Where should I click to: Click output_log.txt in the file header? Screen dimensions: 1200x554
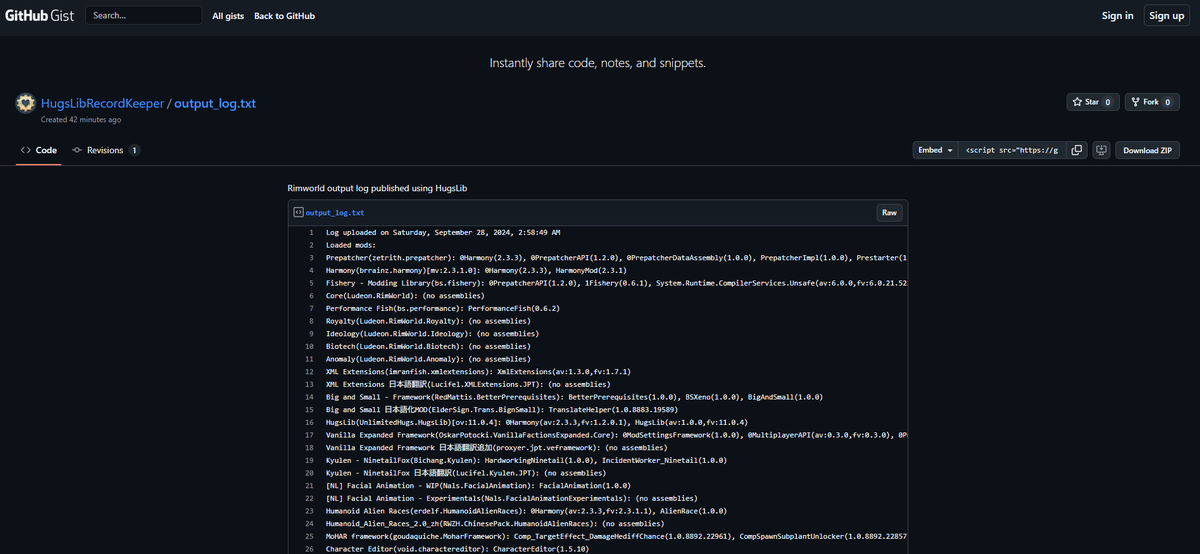(x=335, y=213)
